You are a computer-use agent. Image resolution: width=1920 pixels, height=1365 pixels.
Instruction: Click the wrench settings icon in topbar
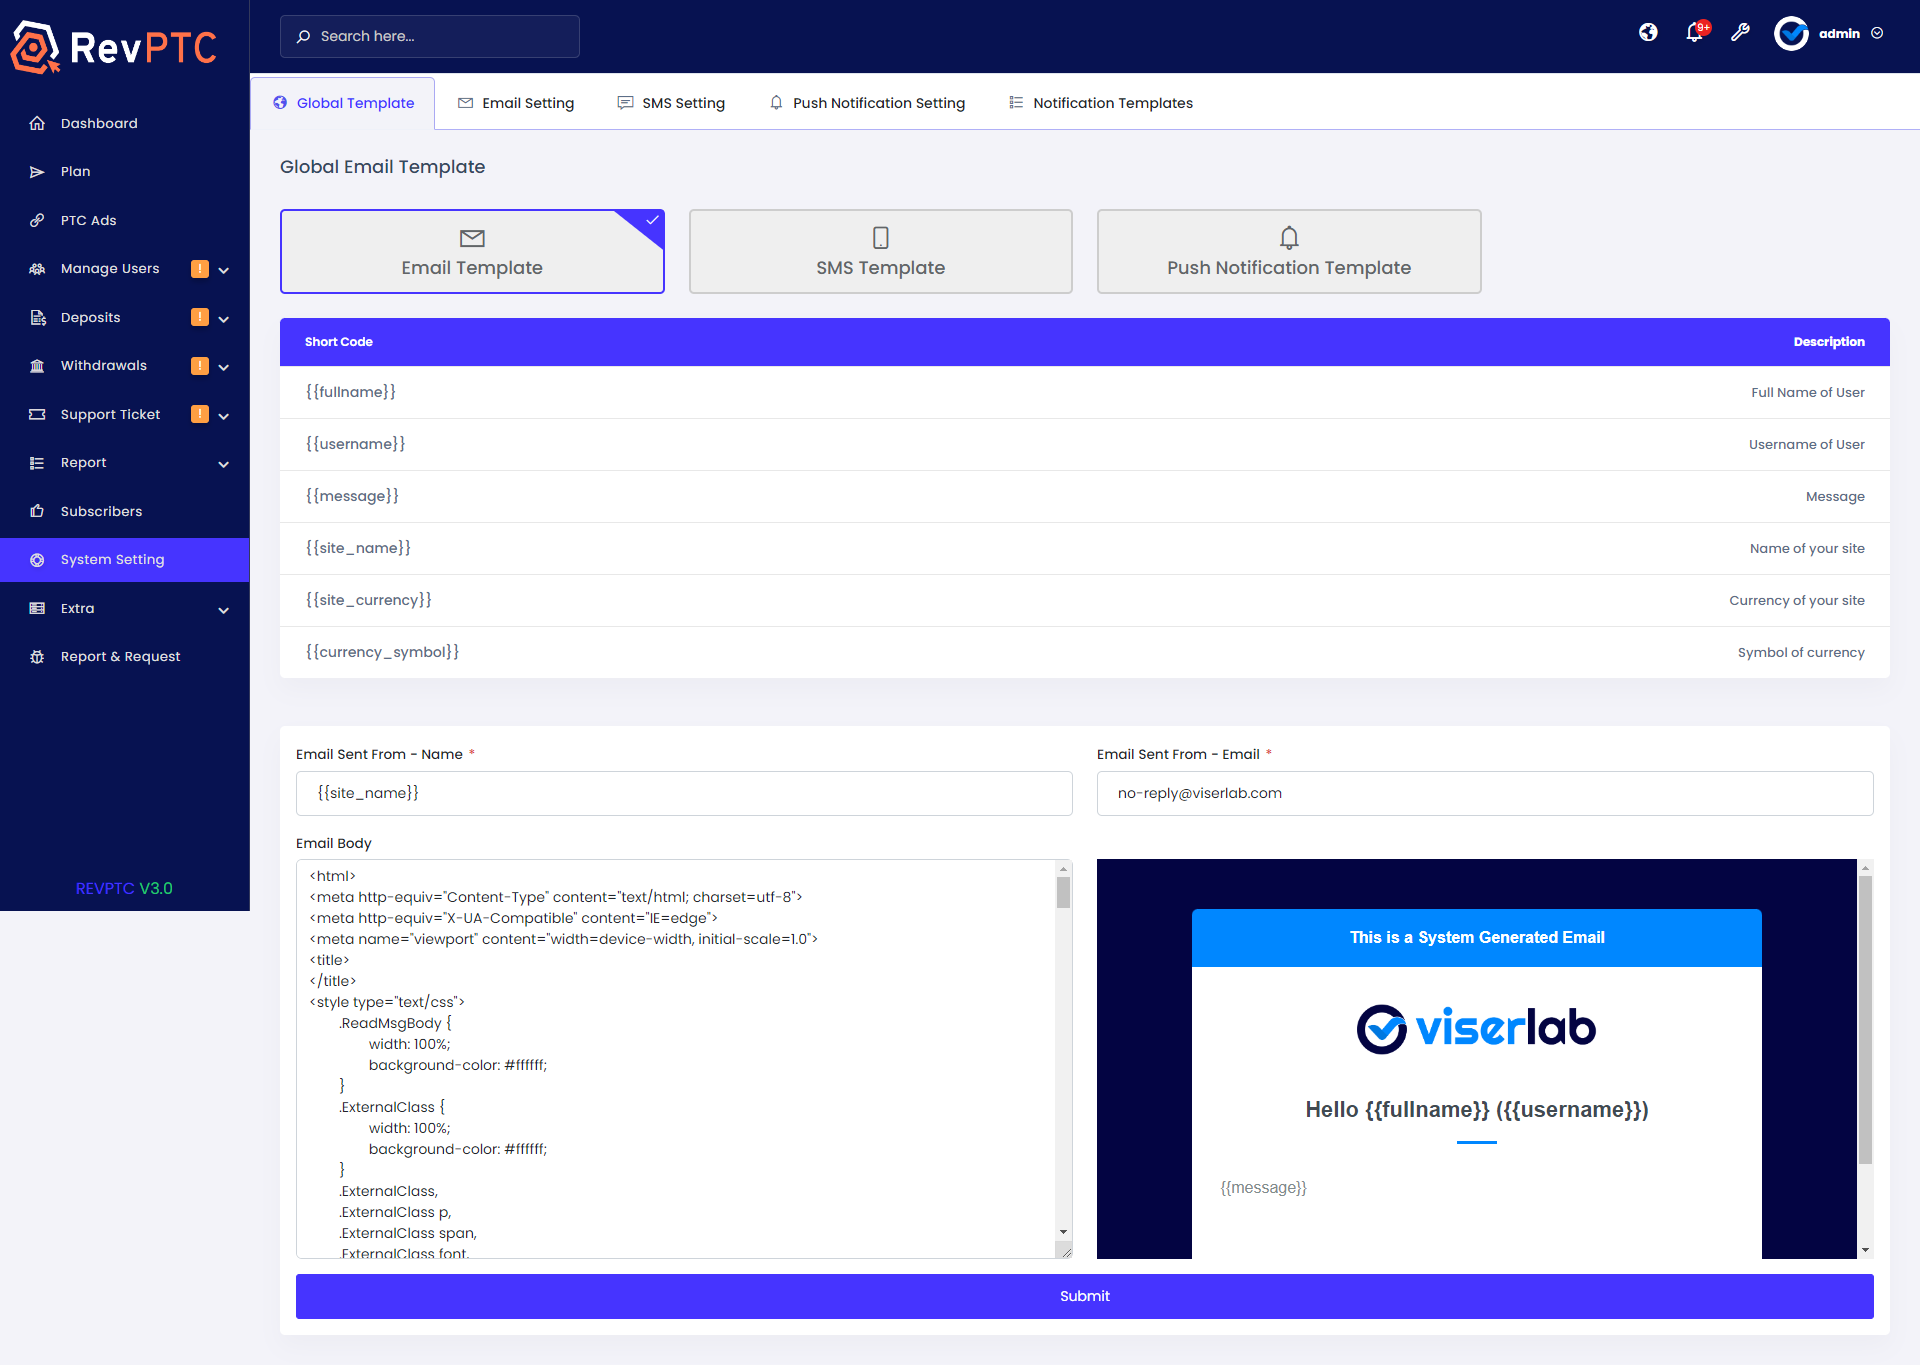(x=1740, y=33)
